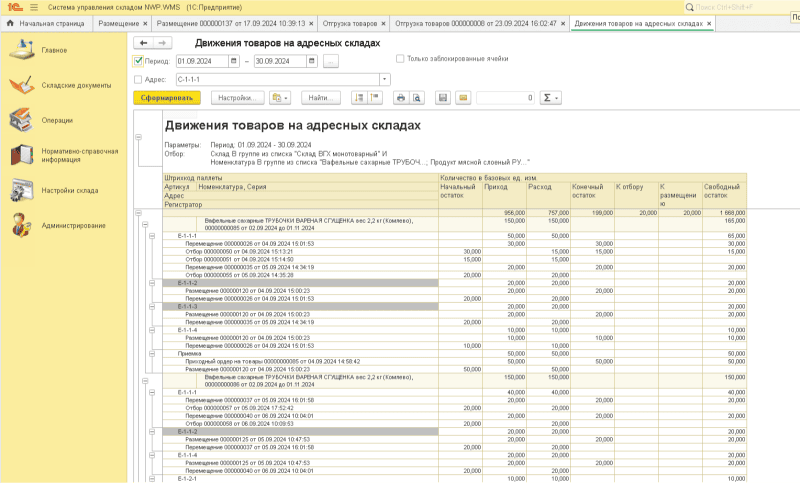The height and width of the screenshot is (483, 800).
Task: Open the Нормативно-справочная информация section icon
Action: (x=22, y=155)
